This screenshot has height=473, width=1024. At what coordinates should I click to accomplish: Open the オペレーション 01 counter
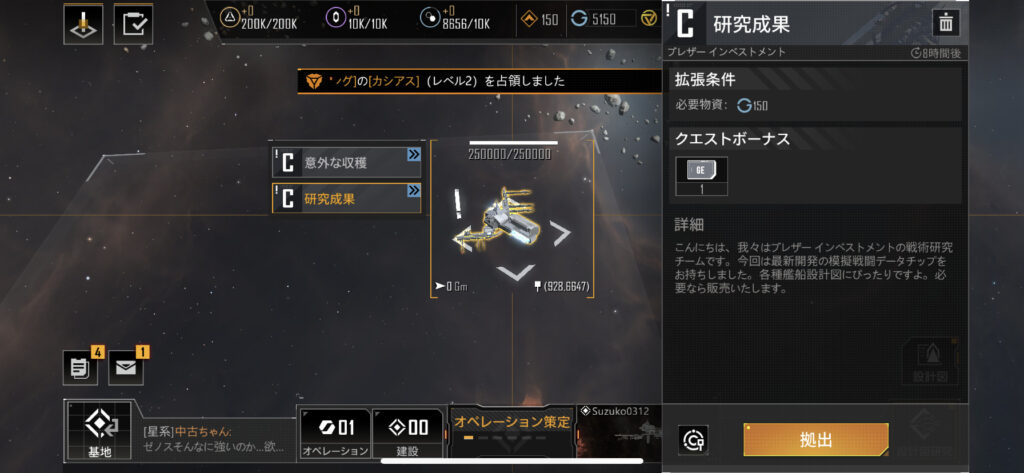[335, 434]
